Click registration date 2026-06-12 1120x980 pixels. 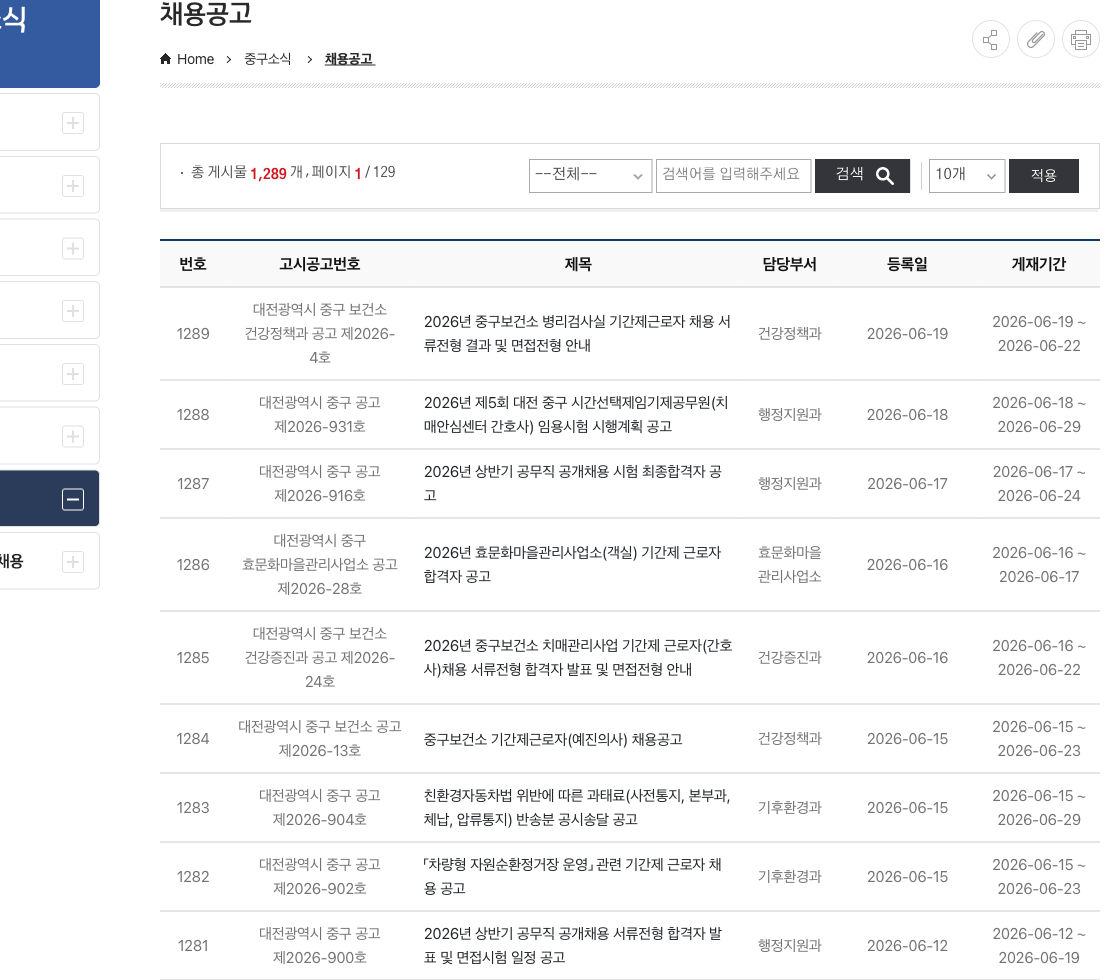[907, 946]
